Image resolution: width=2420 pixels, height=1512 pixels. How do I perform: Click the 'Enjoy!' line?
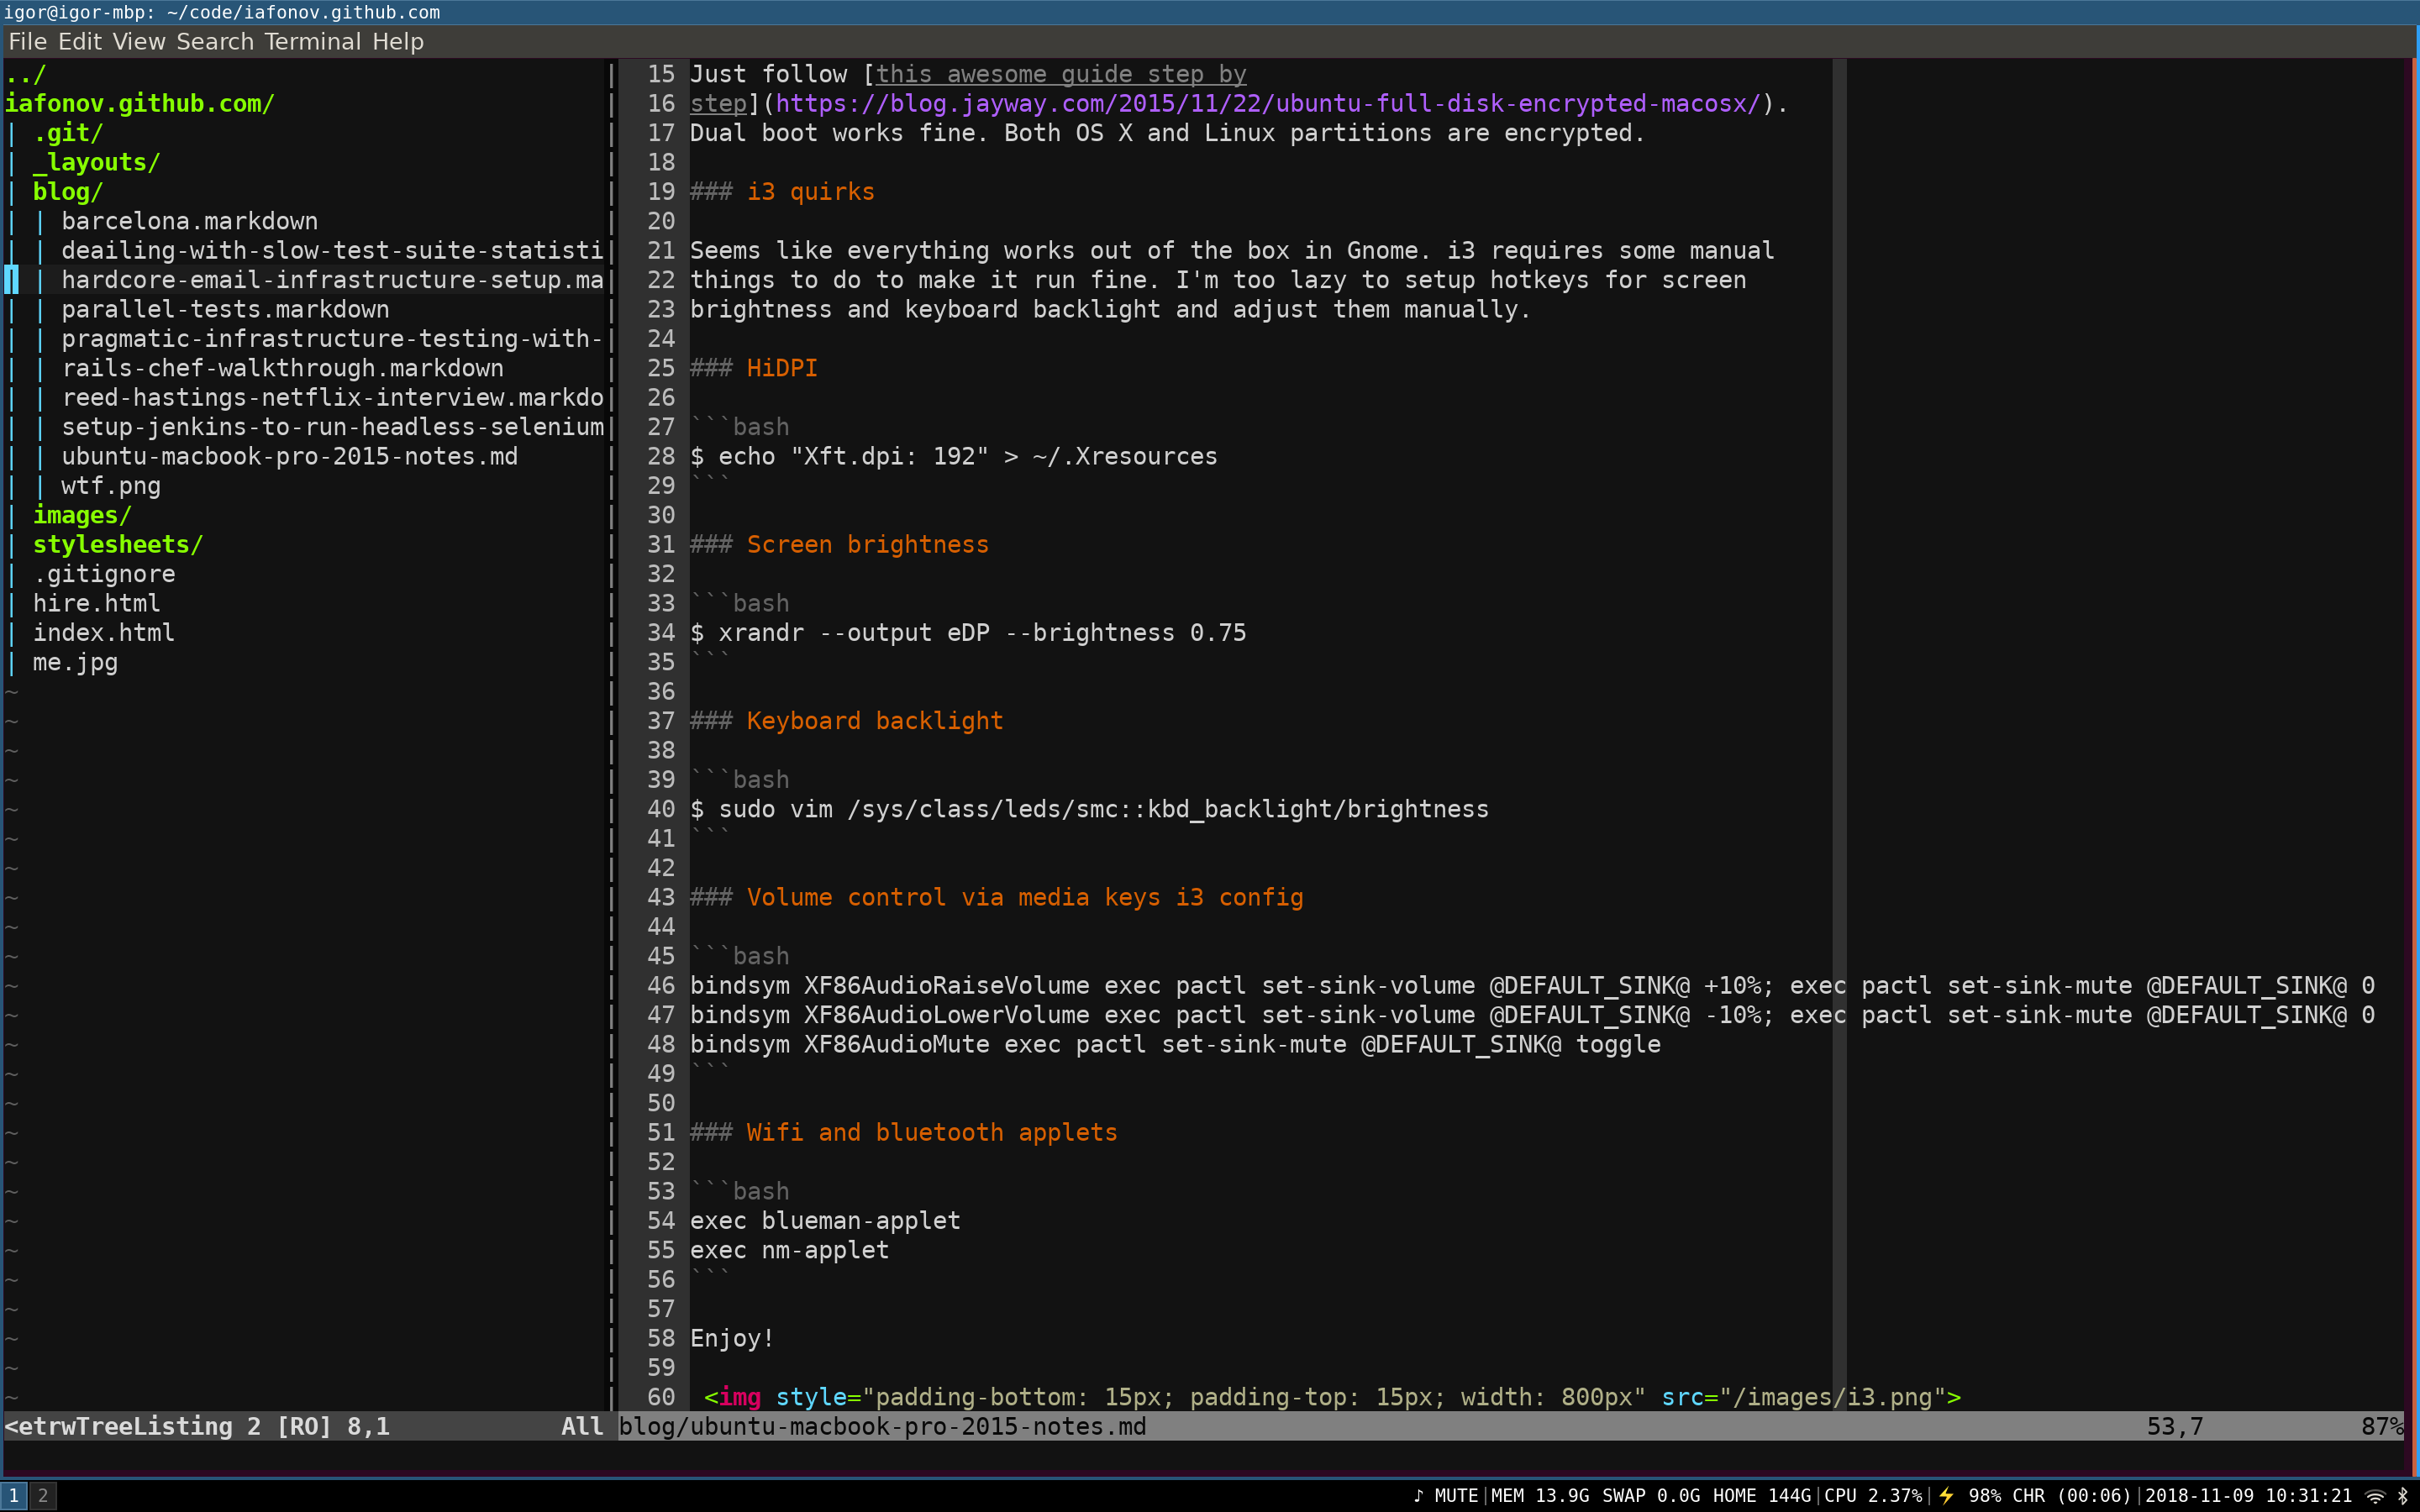click(732, 1339)
